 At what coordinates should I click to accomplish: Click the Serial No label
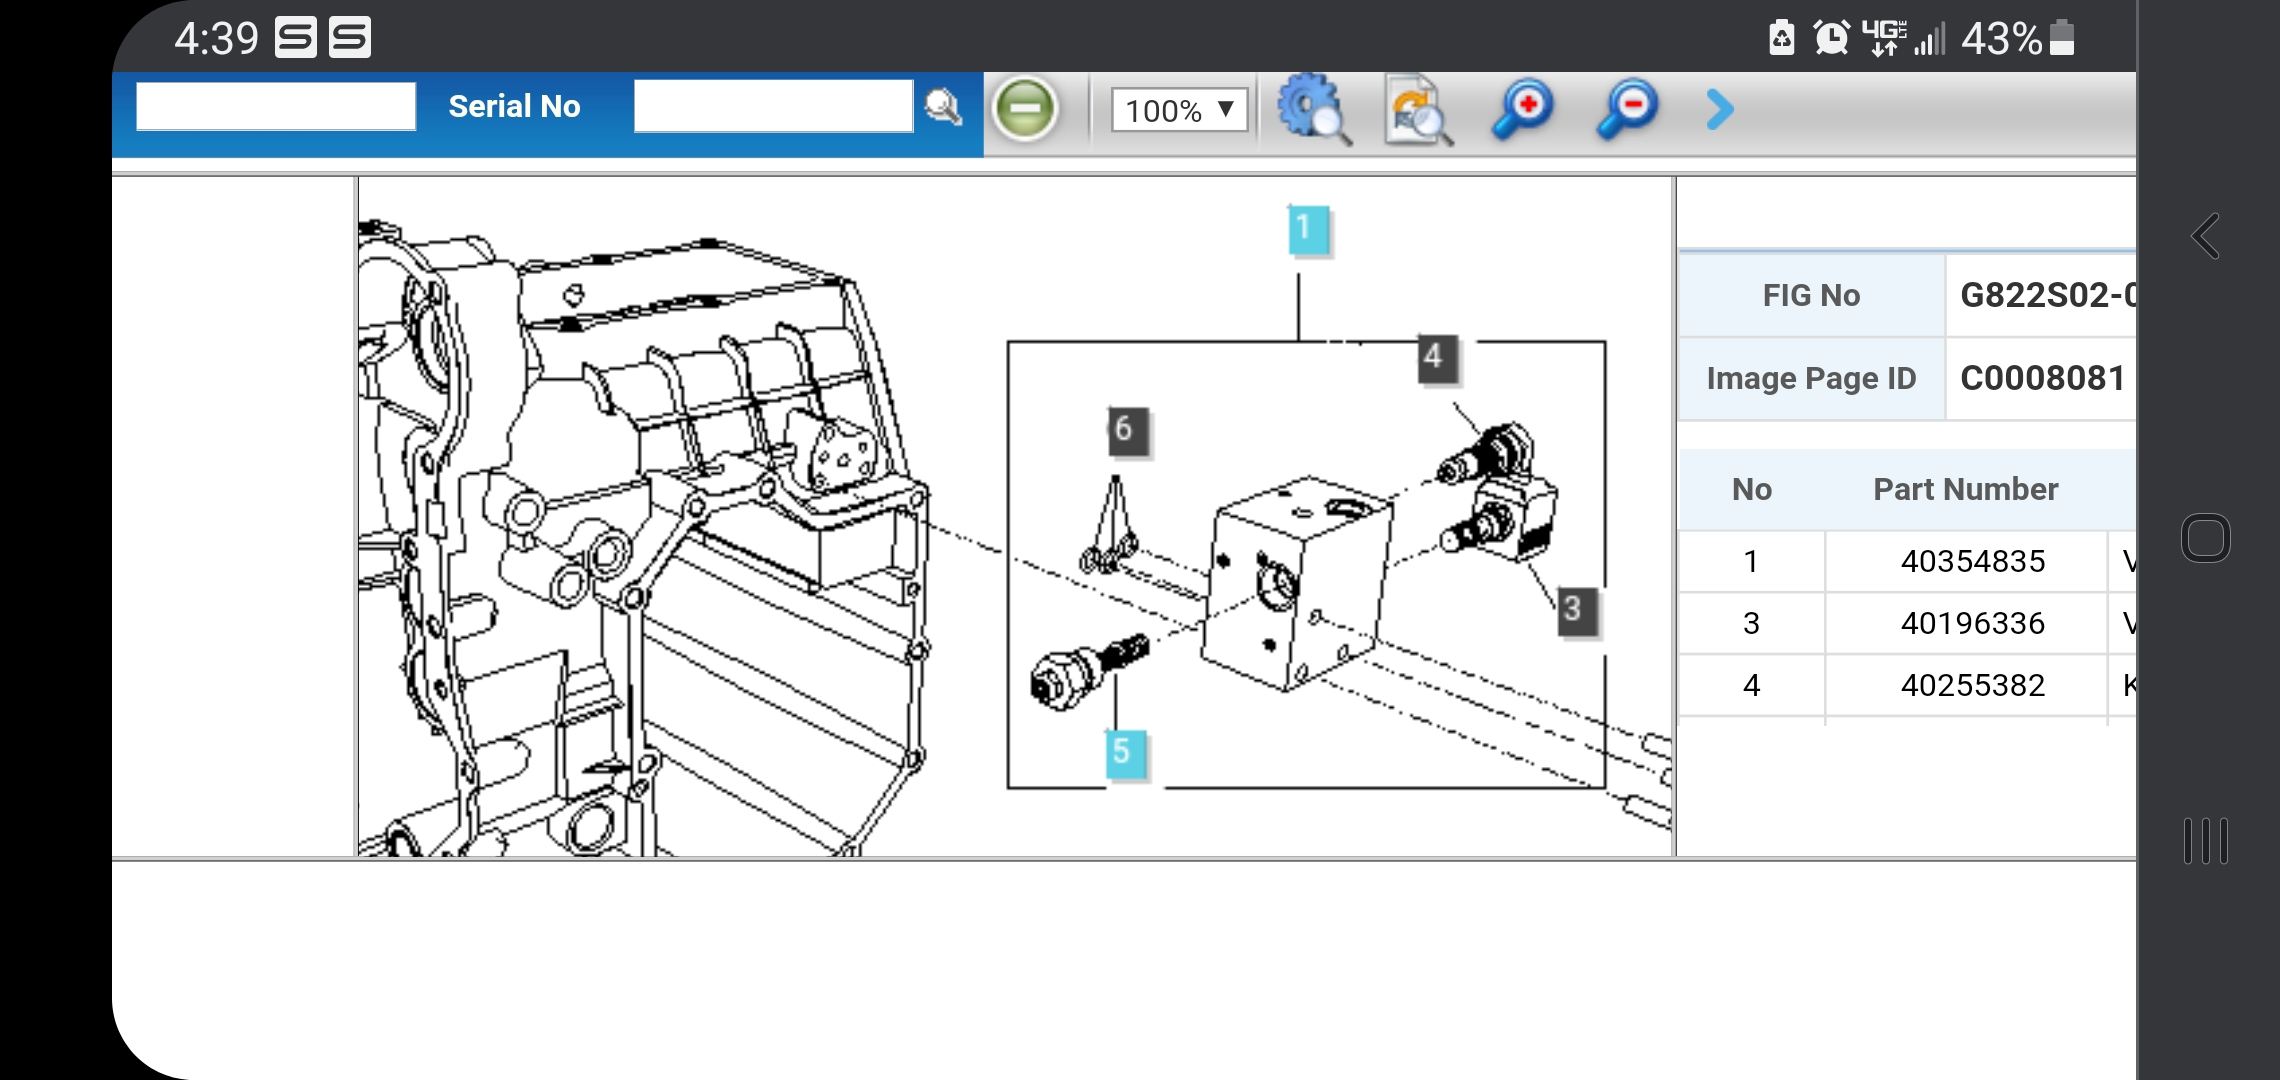(514, 106)
